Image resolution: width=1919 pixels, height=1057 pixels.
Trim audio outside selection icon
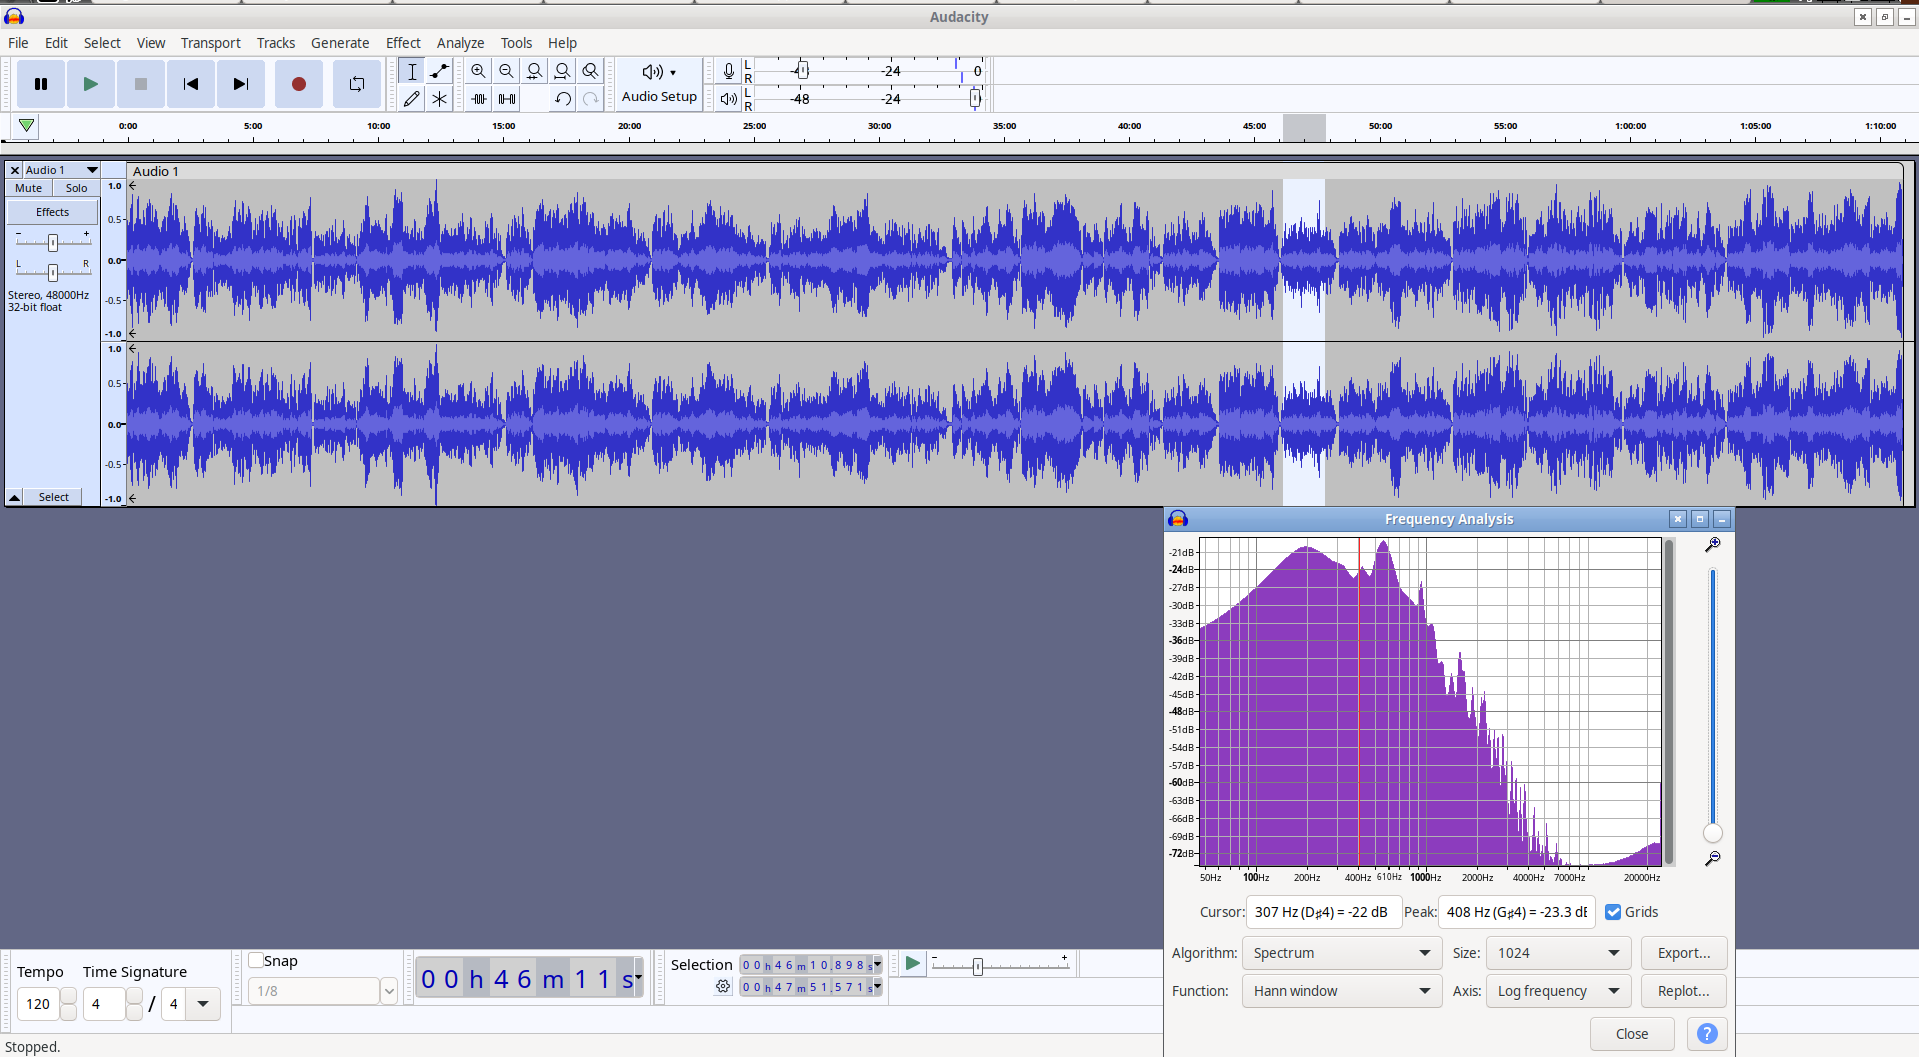tap(479, 98)
